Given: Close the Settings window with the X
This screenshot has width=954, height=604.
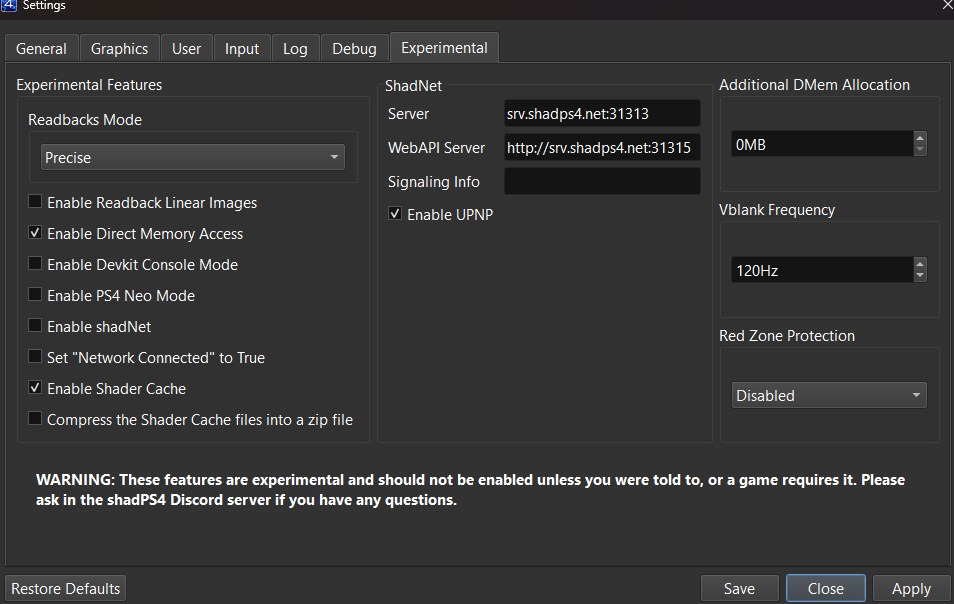Looking at the screenshot, I should coord(947,5).
